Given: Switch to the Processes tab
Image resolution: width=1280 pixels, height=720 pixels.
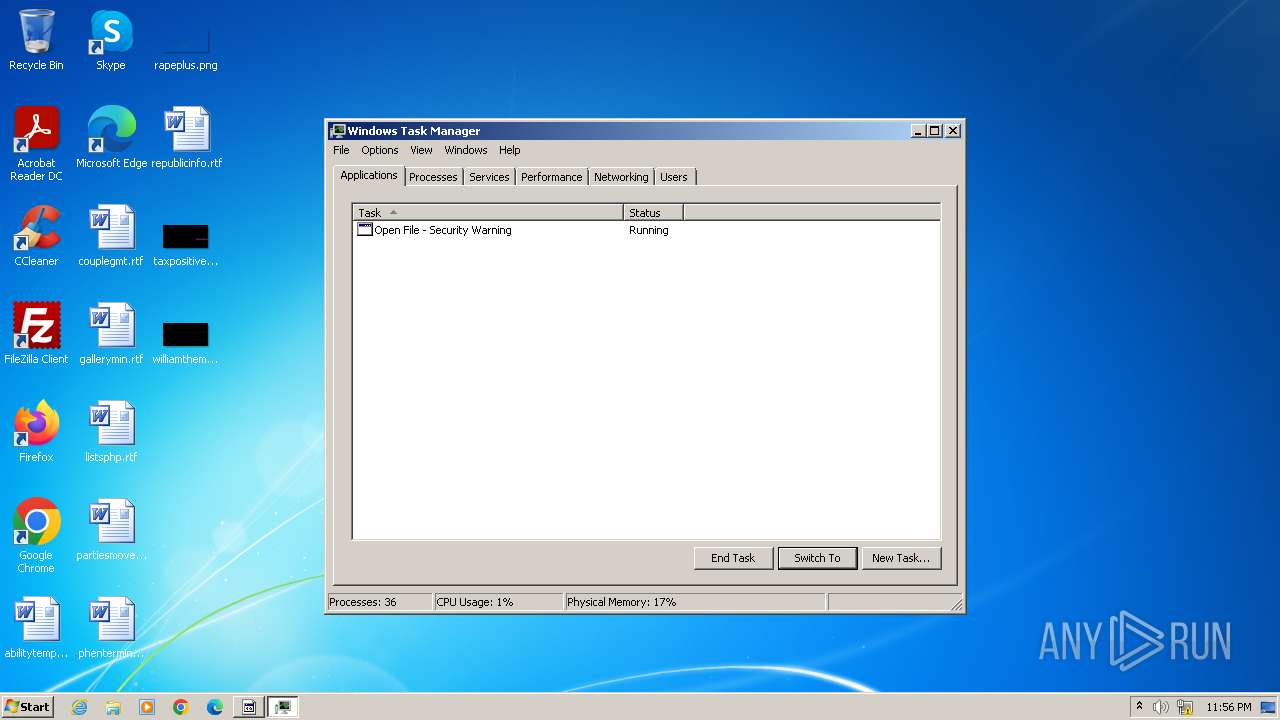Looking at the screenshot, I should click(x=433, y=177).
